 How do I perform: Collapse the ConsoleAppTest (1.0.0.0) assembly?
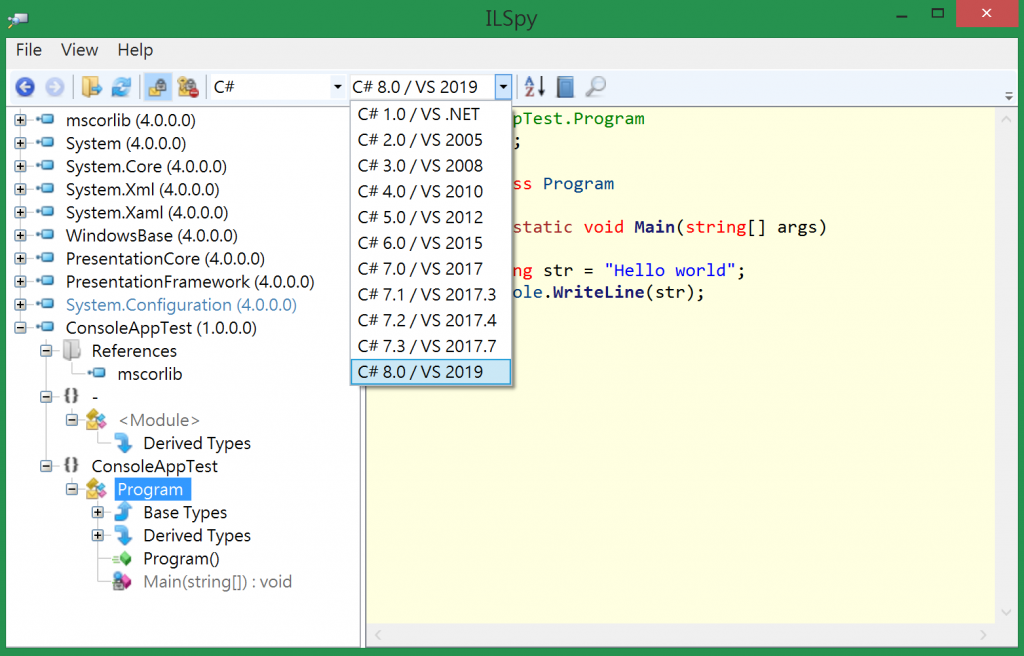tap(20, 328)
